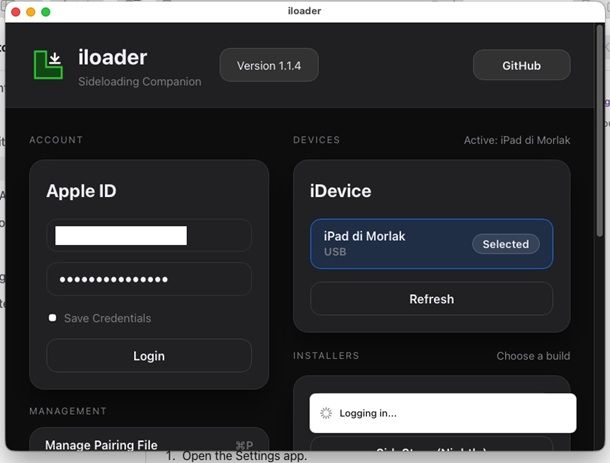Click the yellow minimize window button
Image resolution: width=610 pixels, height=463 pixels.
coord(31,12)
